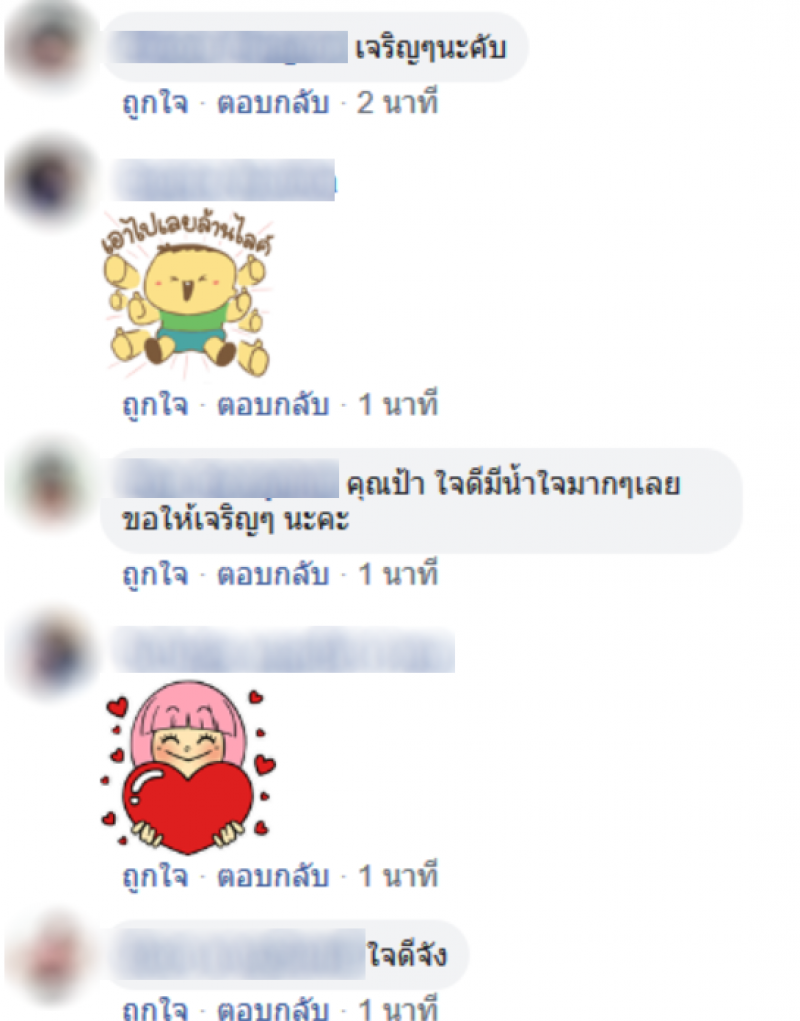Click ตอบกลับ under the เจริญๆนะคับ comment
This screenshot has height=1021, width=800.
(x=273, y=104)
